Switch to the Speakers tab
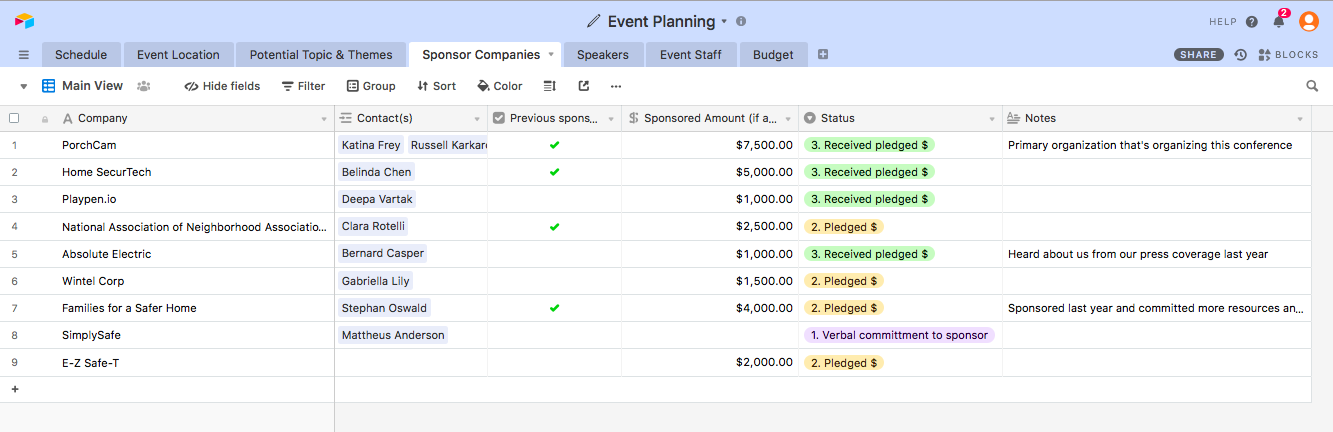This screenshot has width=1333, height=432. (x=603, y=55)
